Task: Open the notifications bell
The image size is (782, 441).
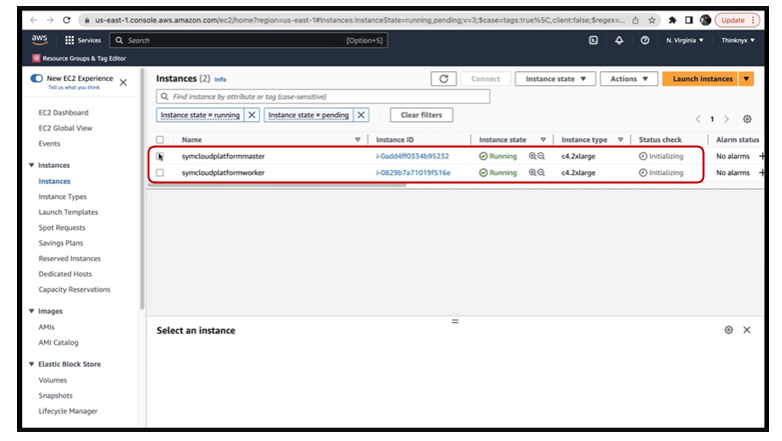Action: click(619, 40)
